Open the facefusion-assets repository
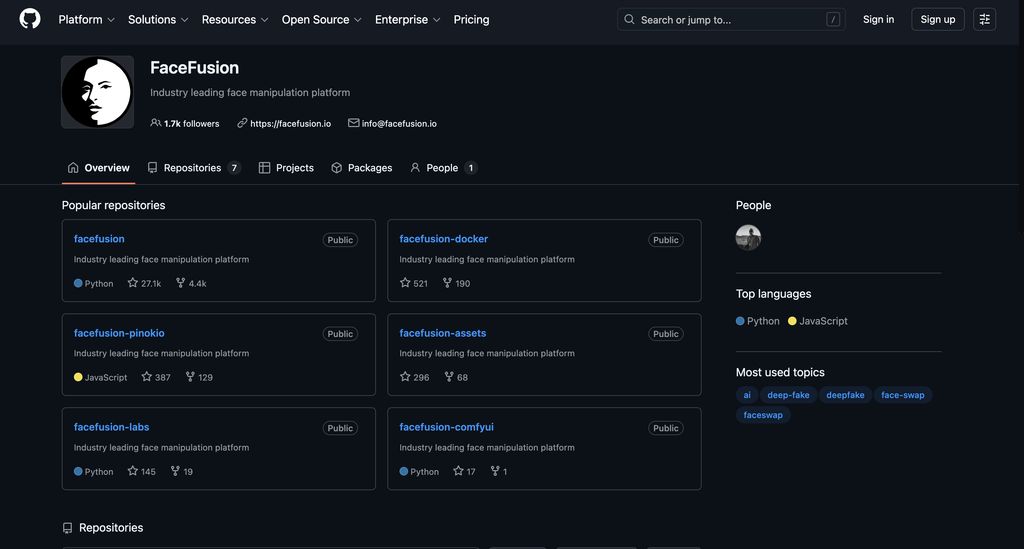This screenshot has height=549, width=1024. click(443, 333)
